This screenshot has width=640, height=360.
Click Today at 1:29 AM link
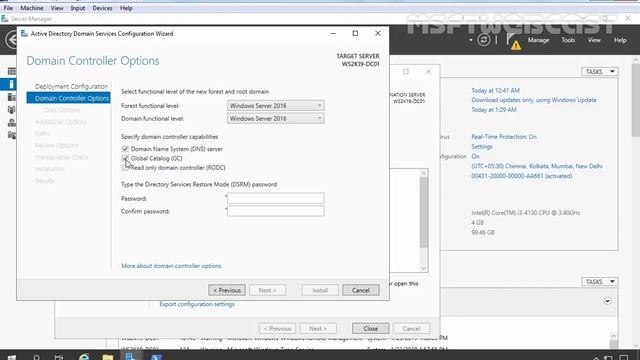(494, 110)
